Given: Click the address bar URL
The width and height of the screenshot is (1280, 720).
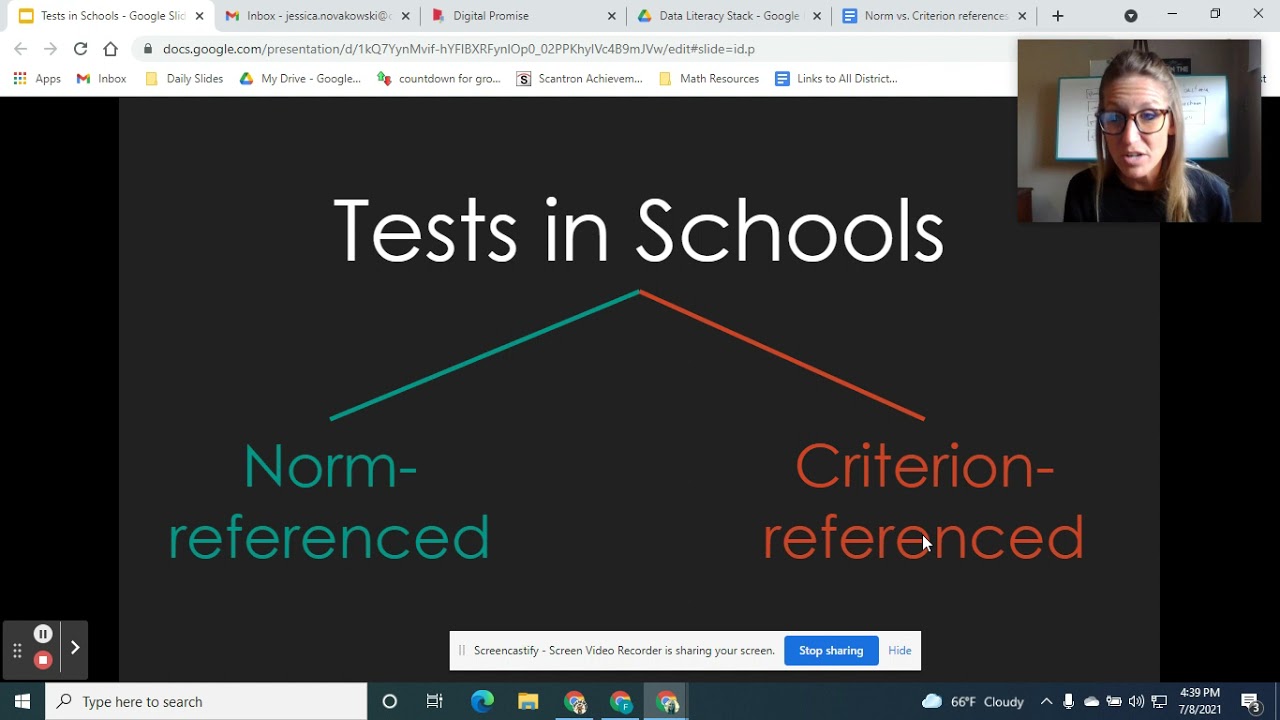Looking at the screenshot, I should click(459, 49).
